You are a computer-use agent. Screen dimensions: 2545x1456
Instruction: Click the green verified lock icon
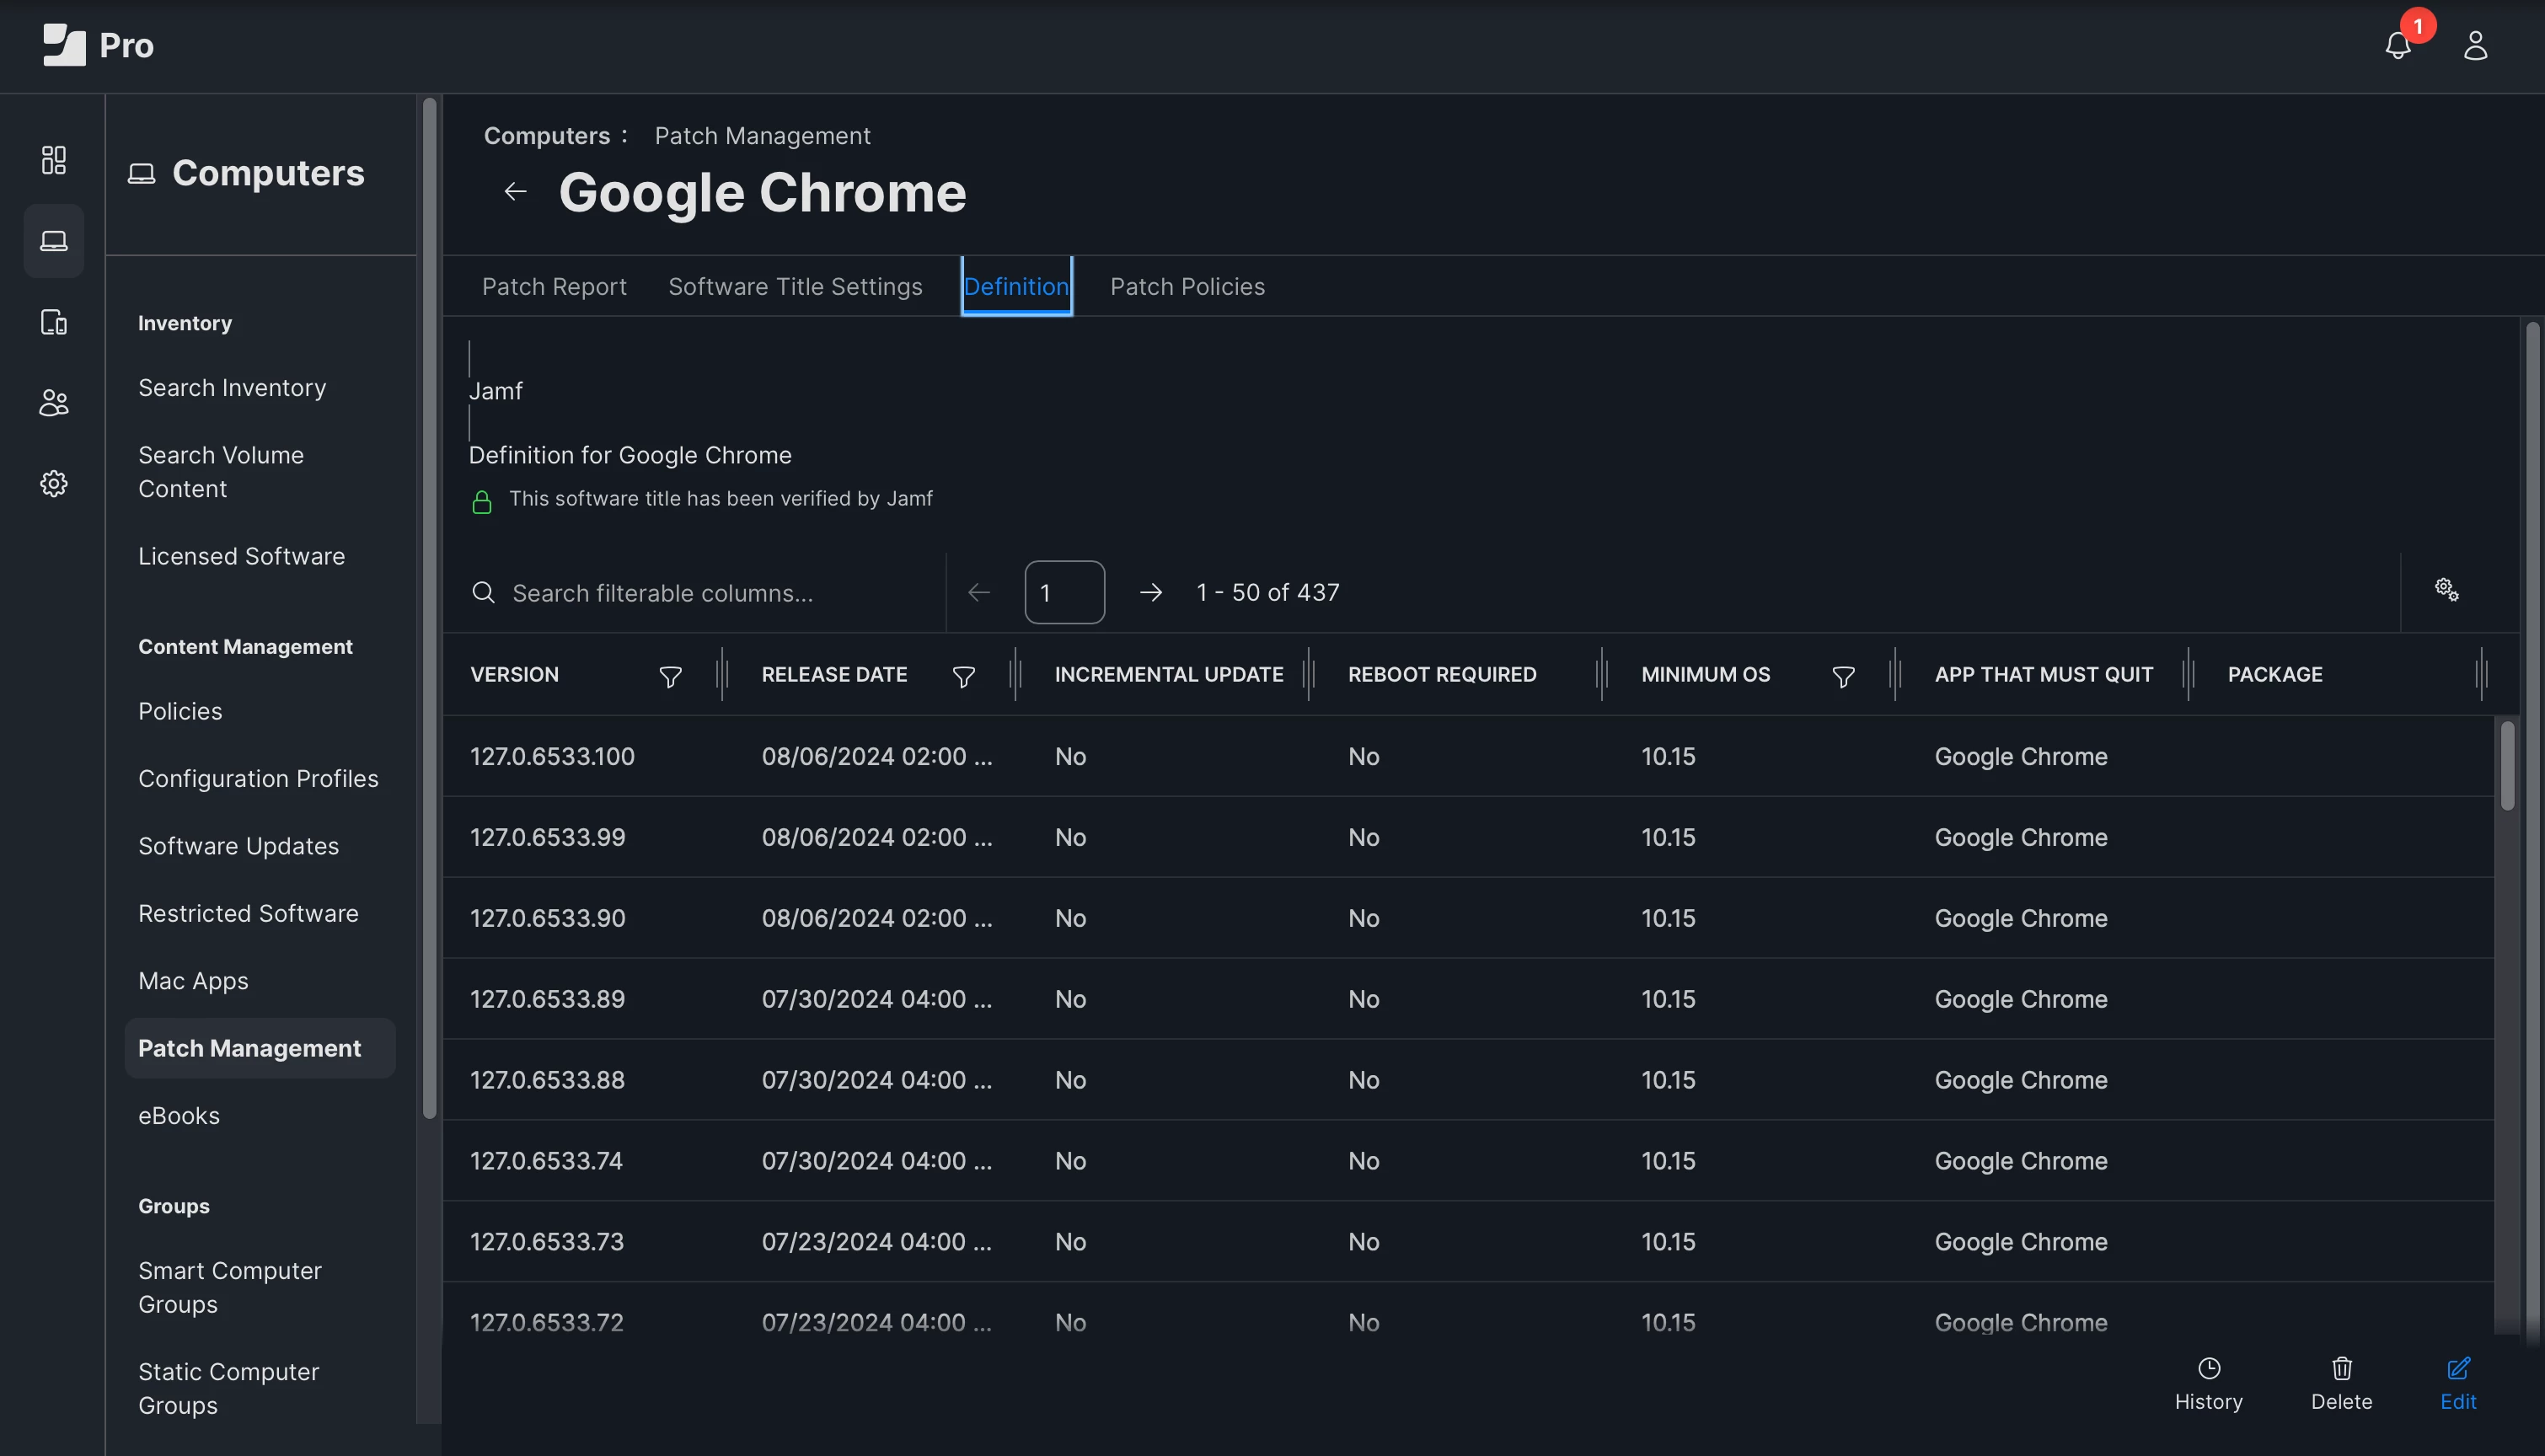coord(482,502)
